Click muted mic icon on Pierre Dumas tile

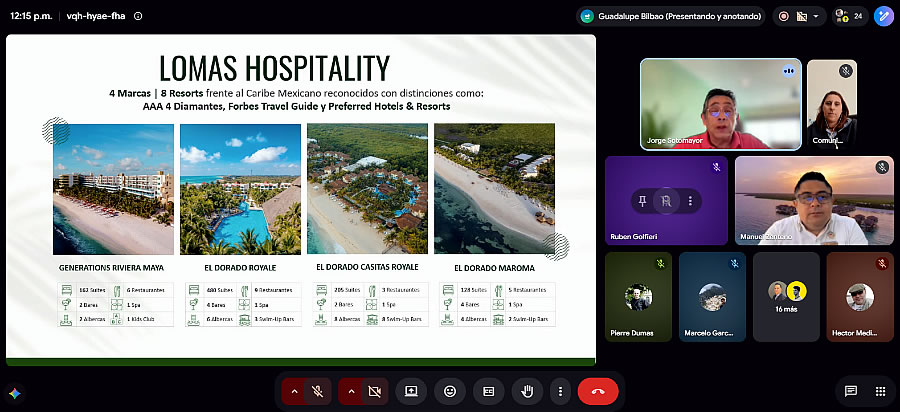(661, 263)
